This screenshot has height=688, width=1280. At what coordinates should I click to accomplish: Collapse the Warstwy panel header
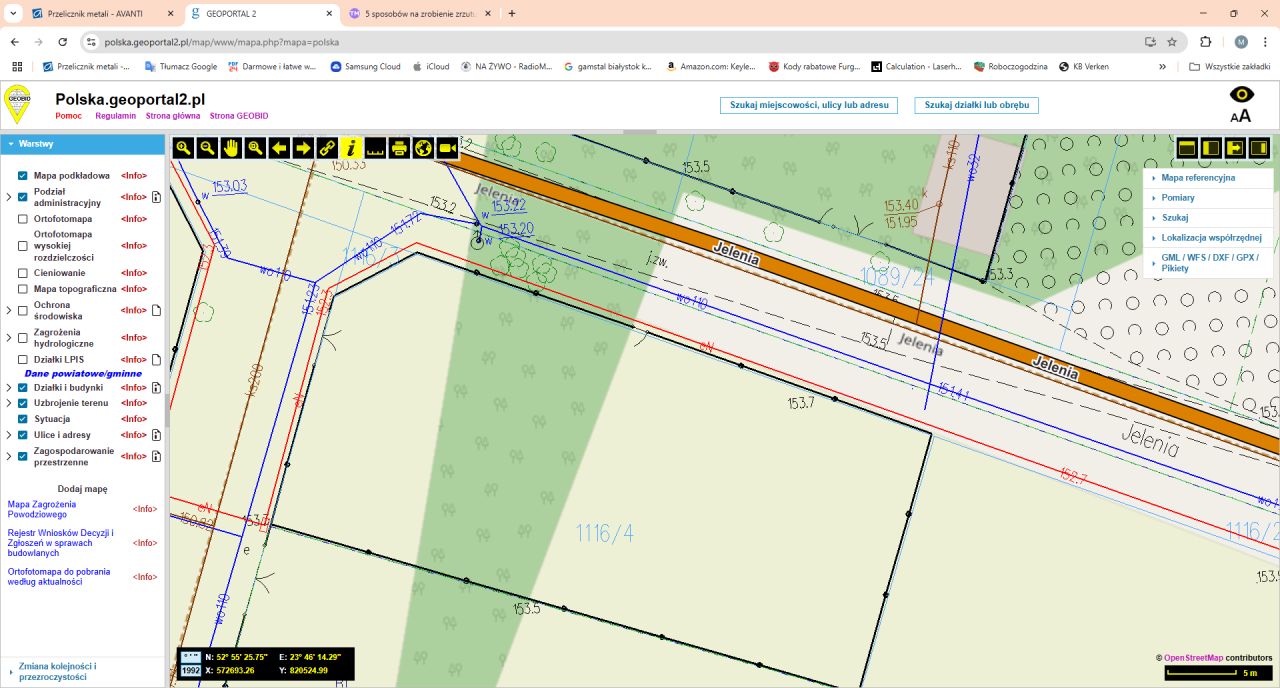82,144
